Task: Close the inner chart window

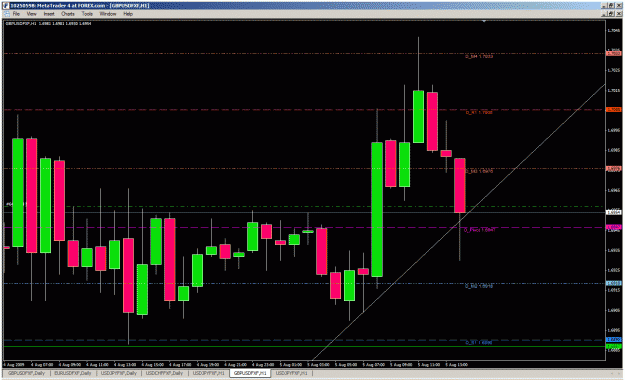Action: point(619,14)
